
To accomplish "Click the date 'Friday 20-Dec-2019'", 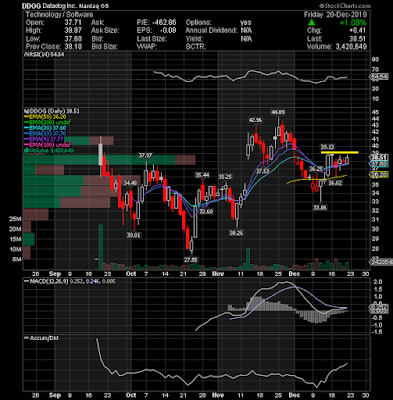I will click(x=335, y=15).
